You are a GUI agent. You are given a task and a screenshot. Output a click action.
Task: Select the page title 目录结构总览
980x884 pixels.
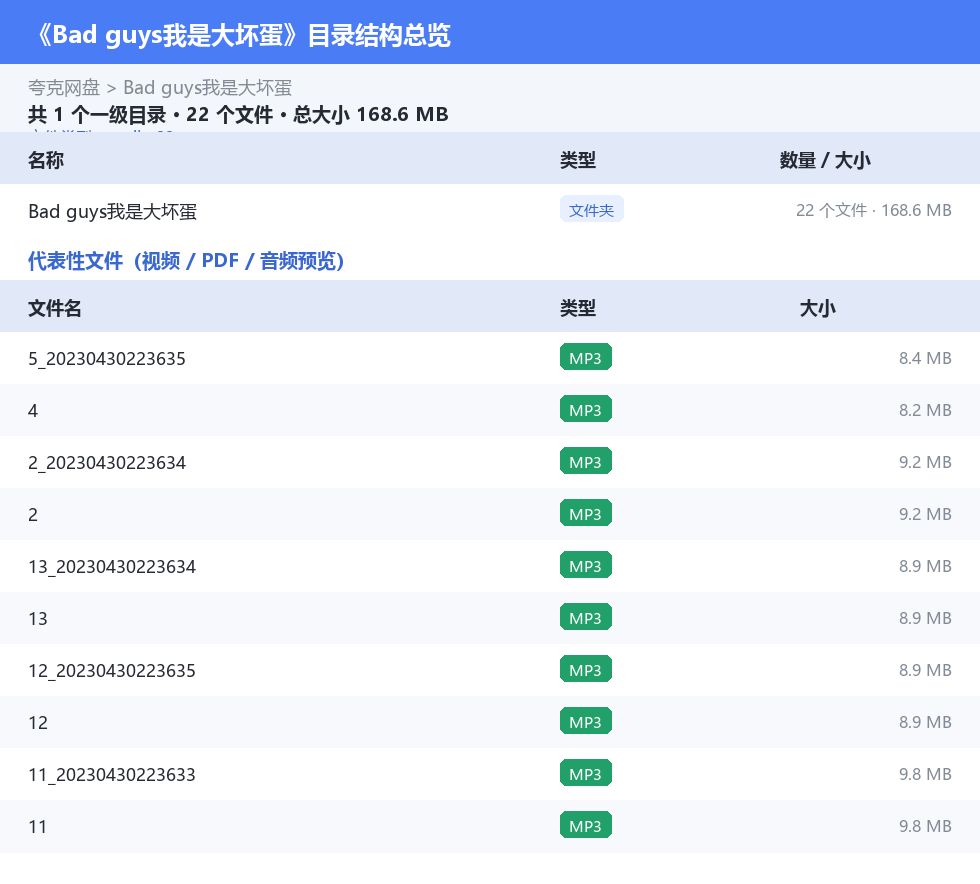pos(379,35)
